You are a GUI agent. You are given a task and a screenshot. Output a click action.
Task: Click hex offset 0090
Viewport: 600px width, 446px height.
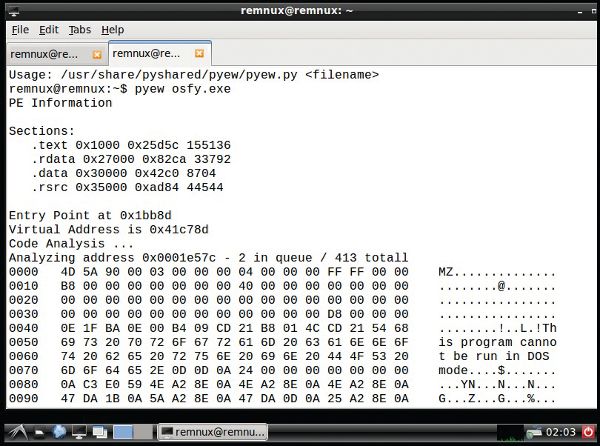coord(24,399)
